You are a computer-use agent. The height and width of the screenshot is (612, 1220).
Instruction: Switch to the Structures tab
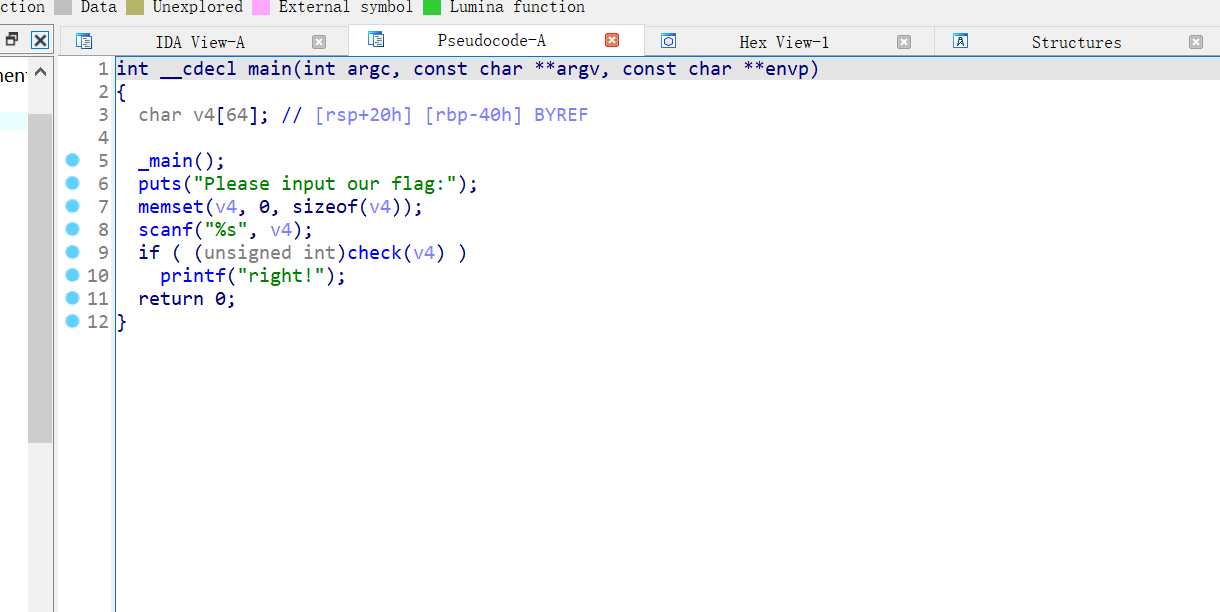1076,41
